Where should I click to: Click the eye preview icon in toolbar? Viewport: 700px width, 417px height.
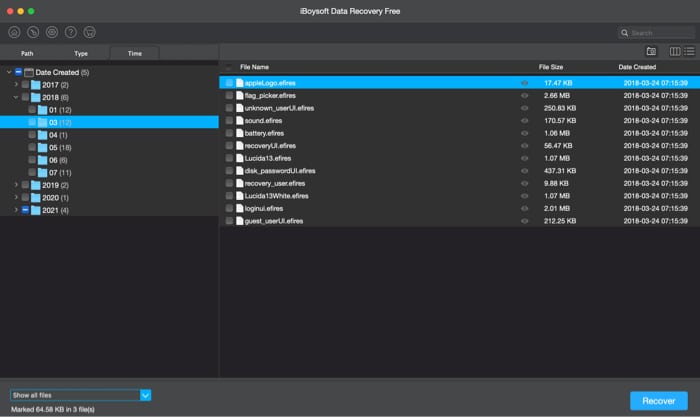tap(52, 32)
